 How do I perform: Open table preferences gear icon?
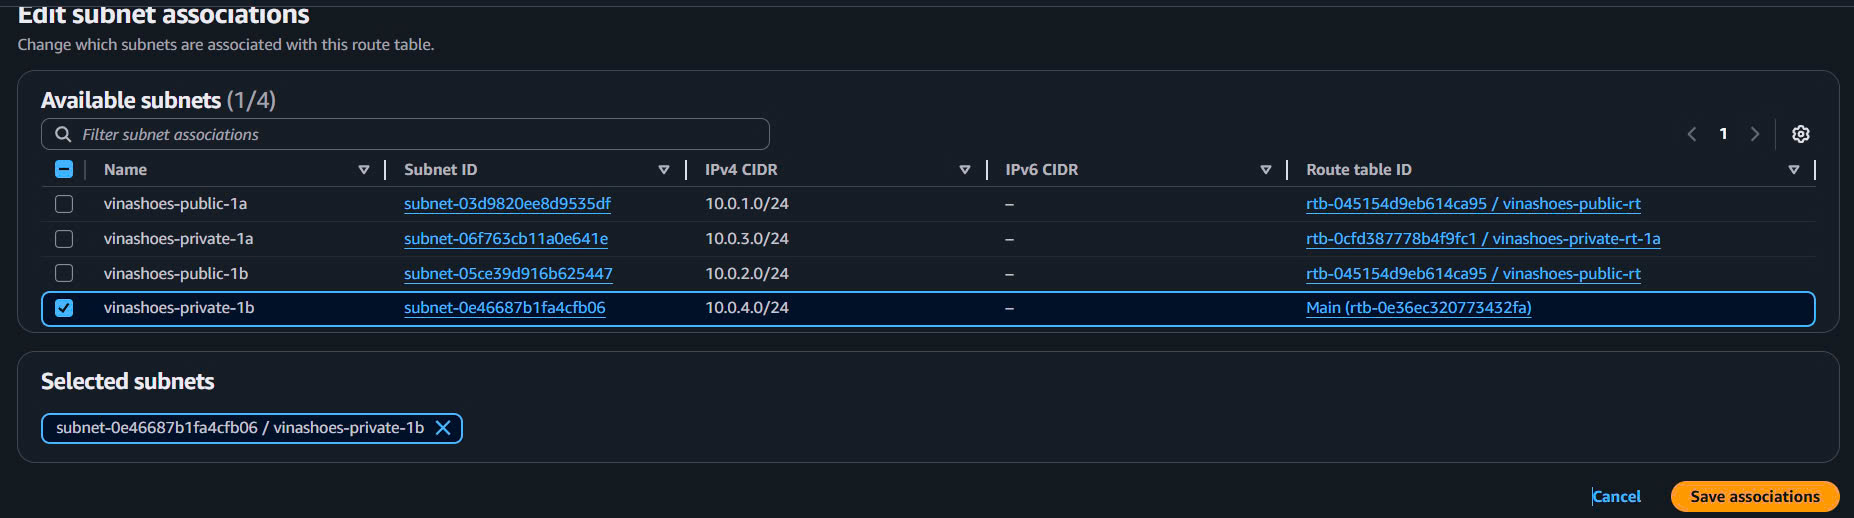[1801, 134]
